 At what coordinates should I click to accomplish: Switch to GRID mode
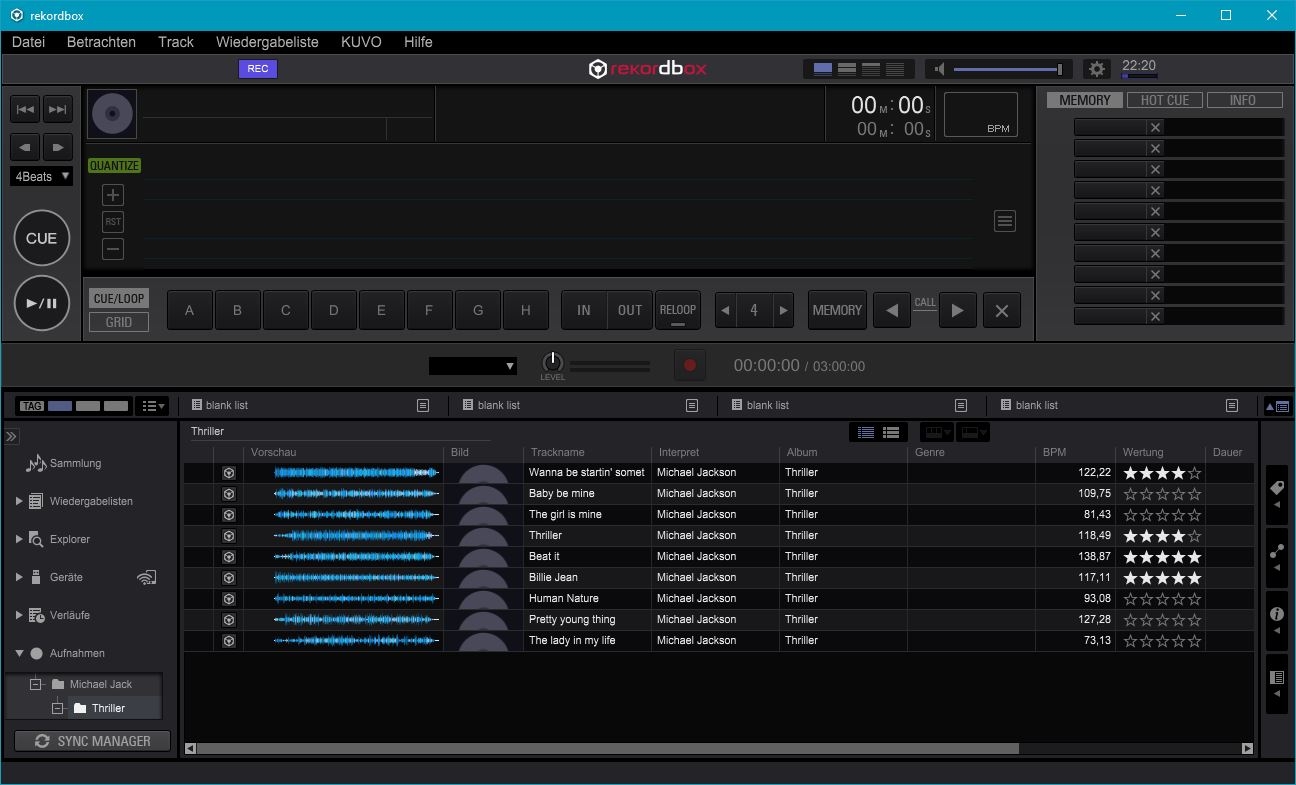[119, 322]
